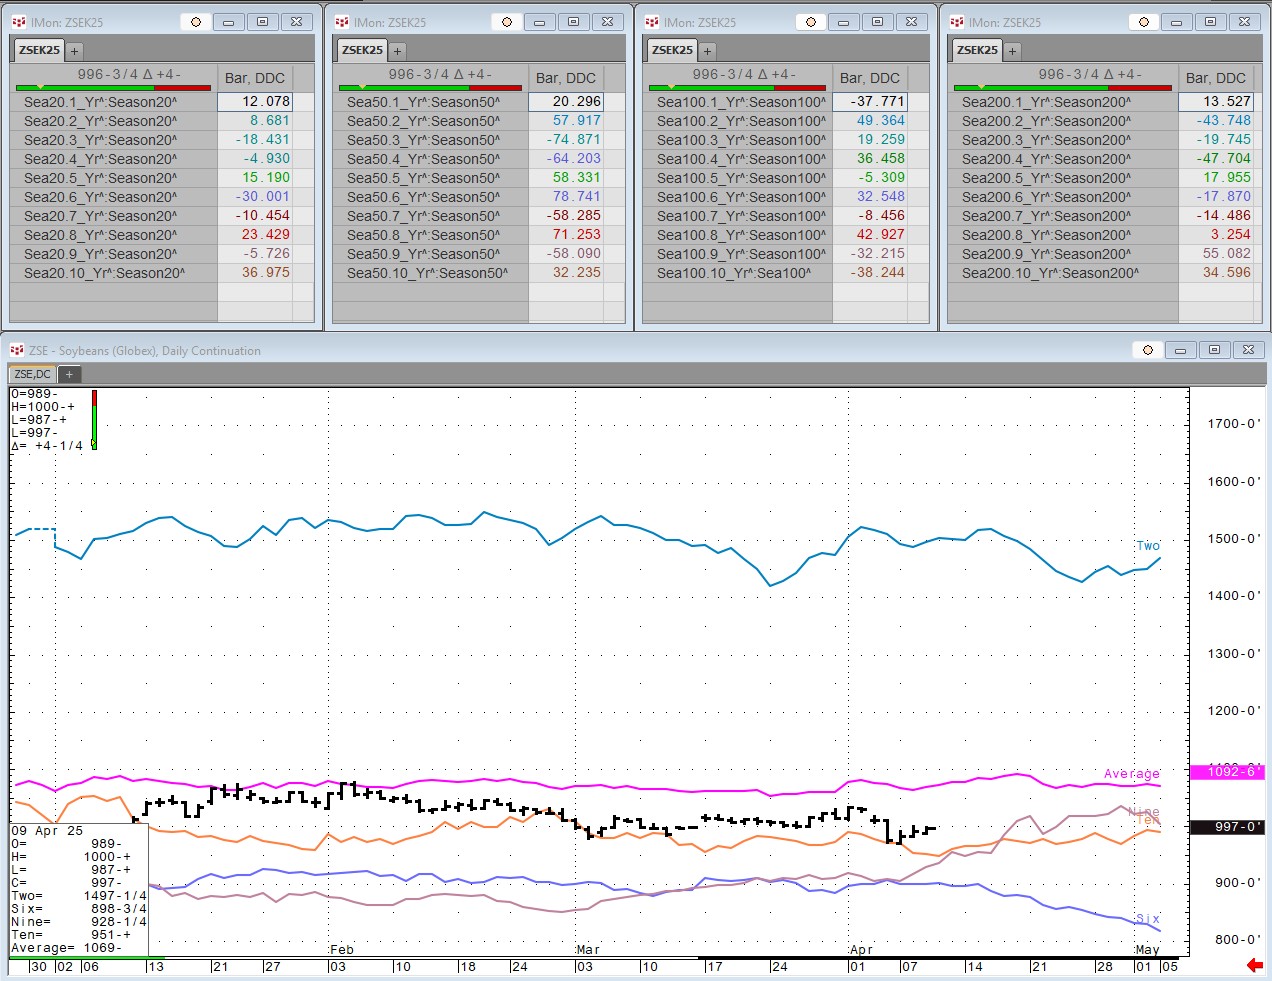Click the 996-3/4 quote header in the Season100 window
The height and width of the screenshot is (981, 1272).
pyautogui.click(x=744, y=74)
